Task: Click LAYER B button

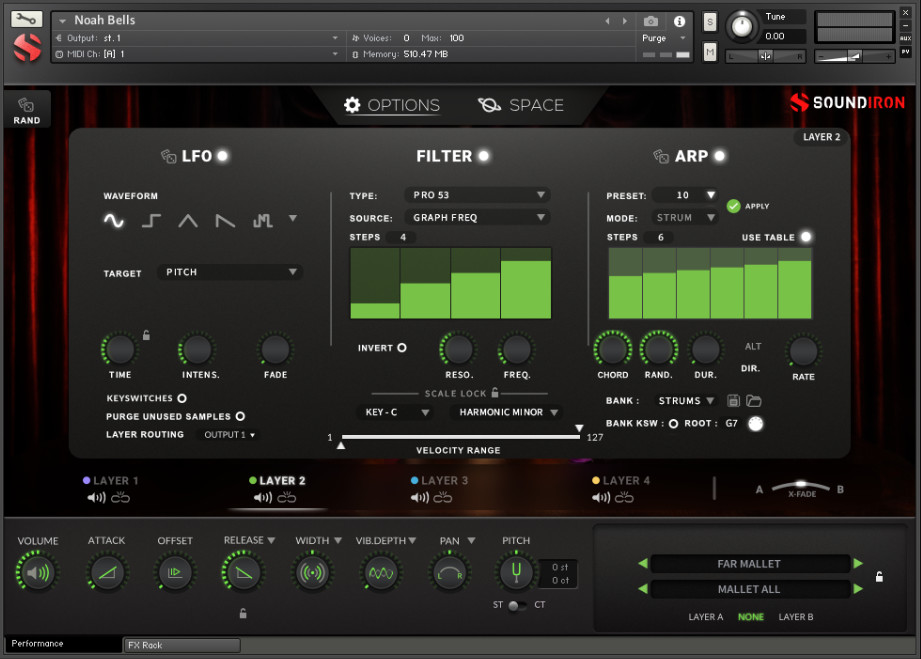Action: click(x=796, y=617)
